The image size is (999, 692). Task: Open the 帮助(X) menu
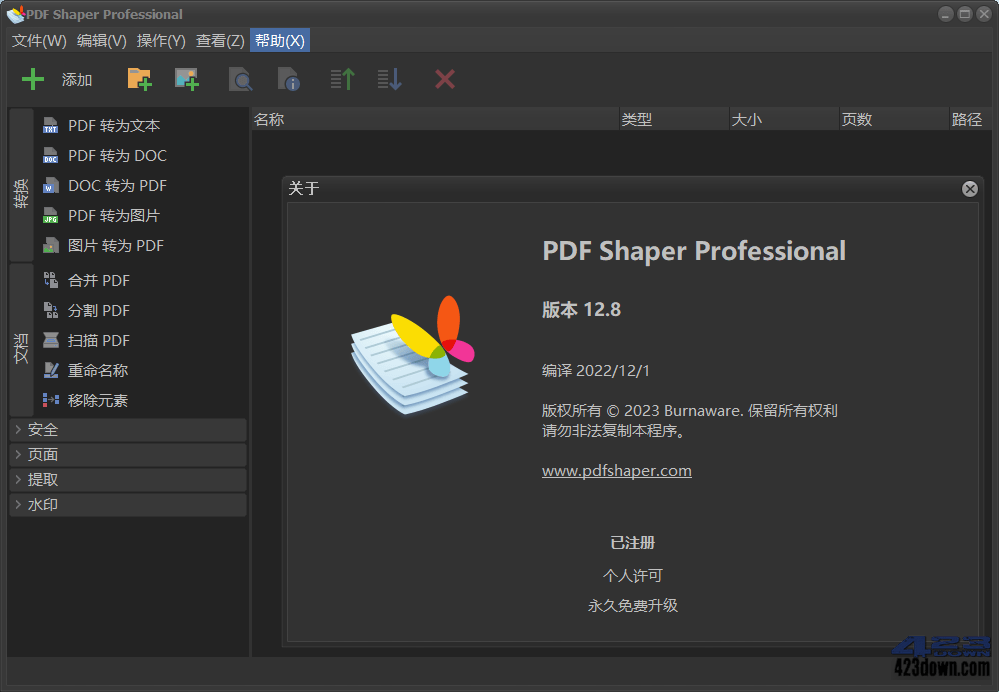click(x=279, y=41)
